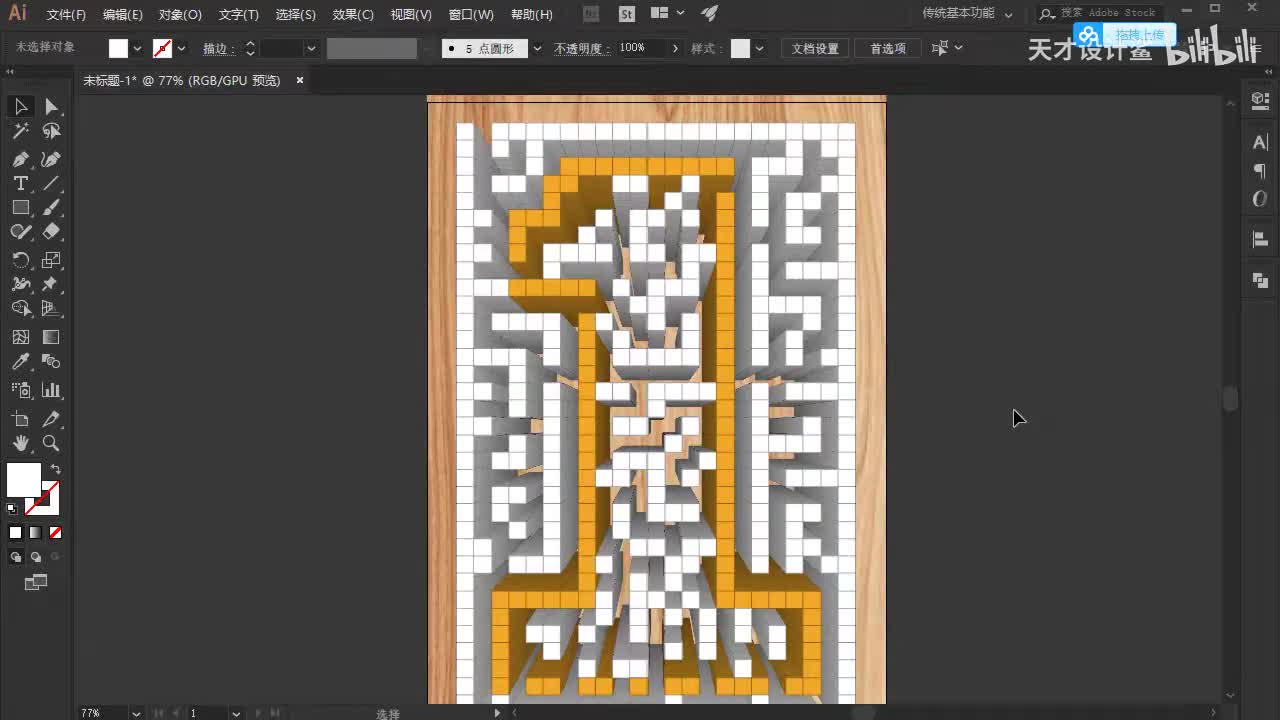Pick the Slice tool
1280x720 pixels.
[51, 419]
